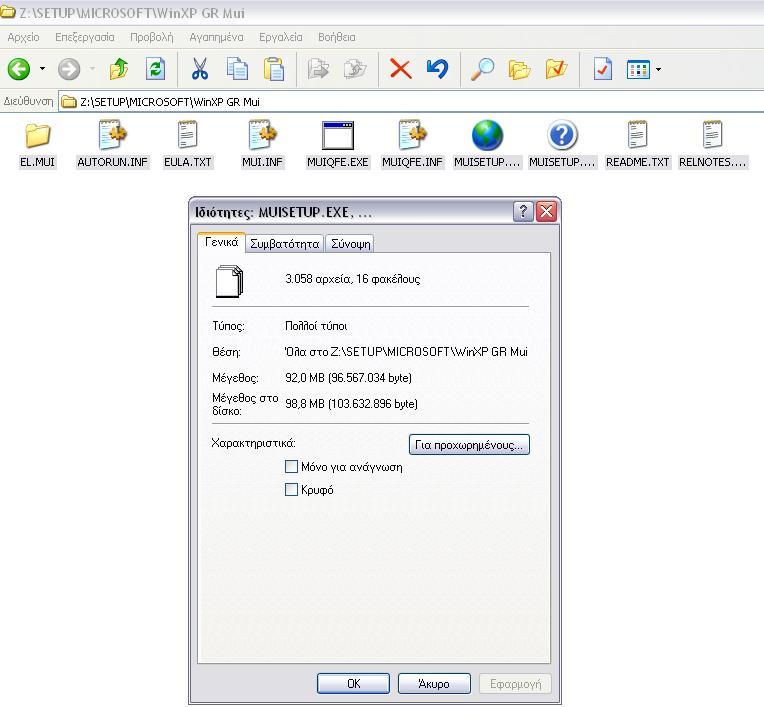The width and height of the screenshot is (764, 707).
Task: Open the Αρχείο menu
Action: click(23, 37)
